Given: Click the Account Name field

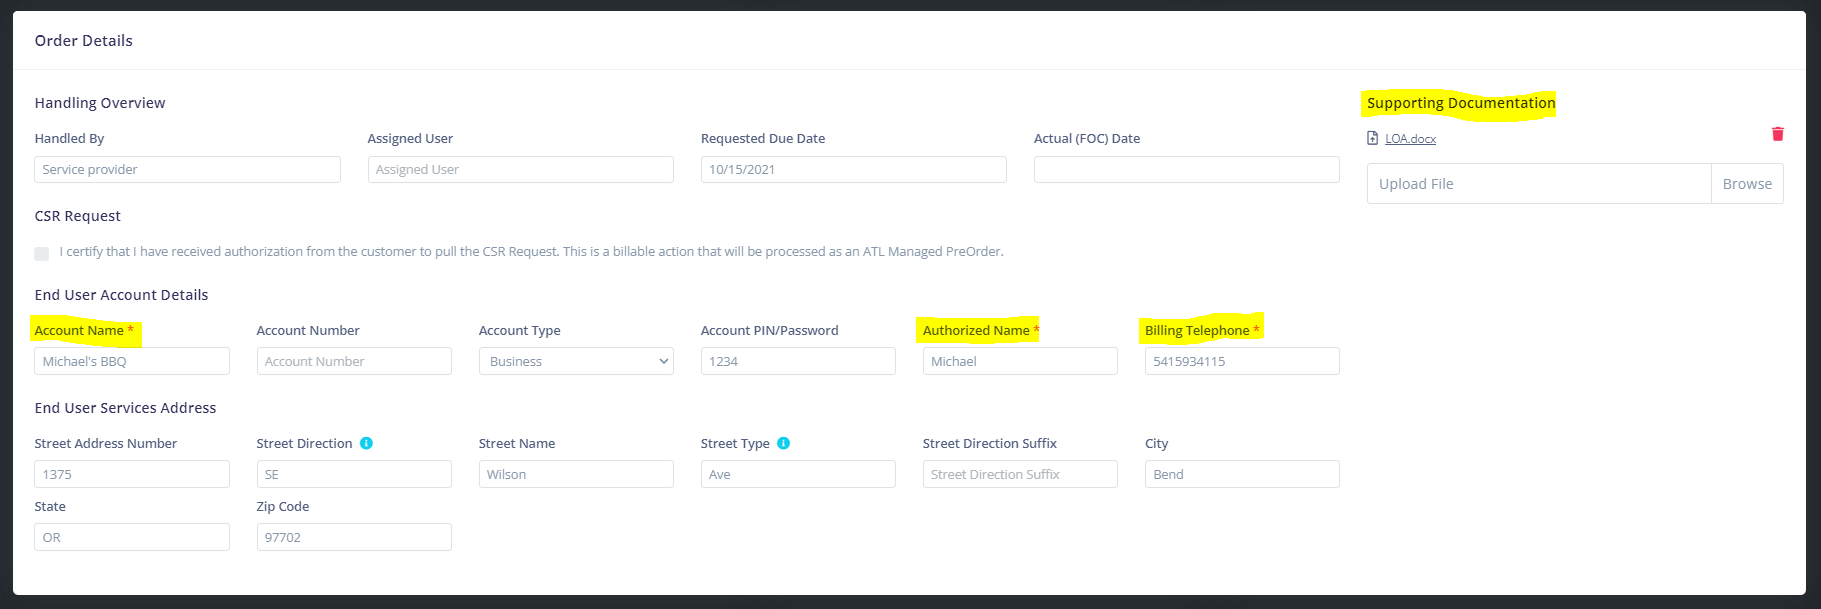Looking at the screenshot, I should coord(132,361).
